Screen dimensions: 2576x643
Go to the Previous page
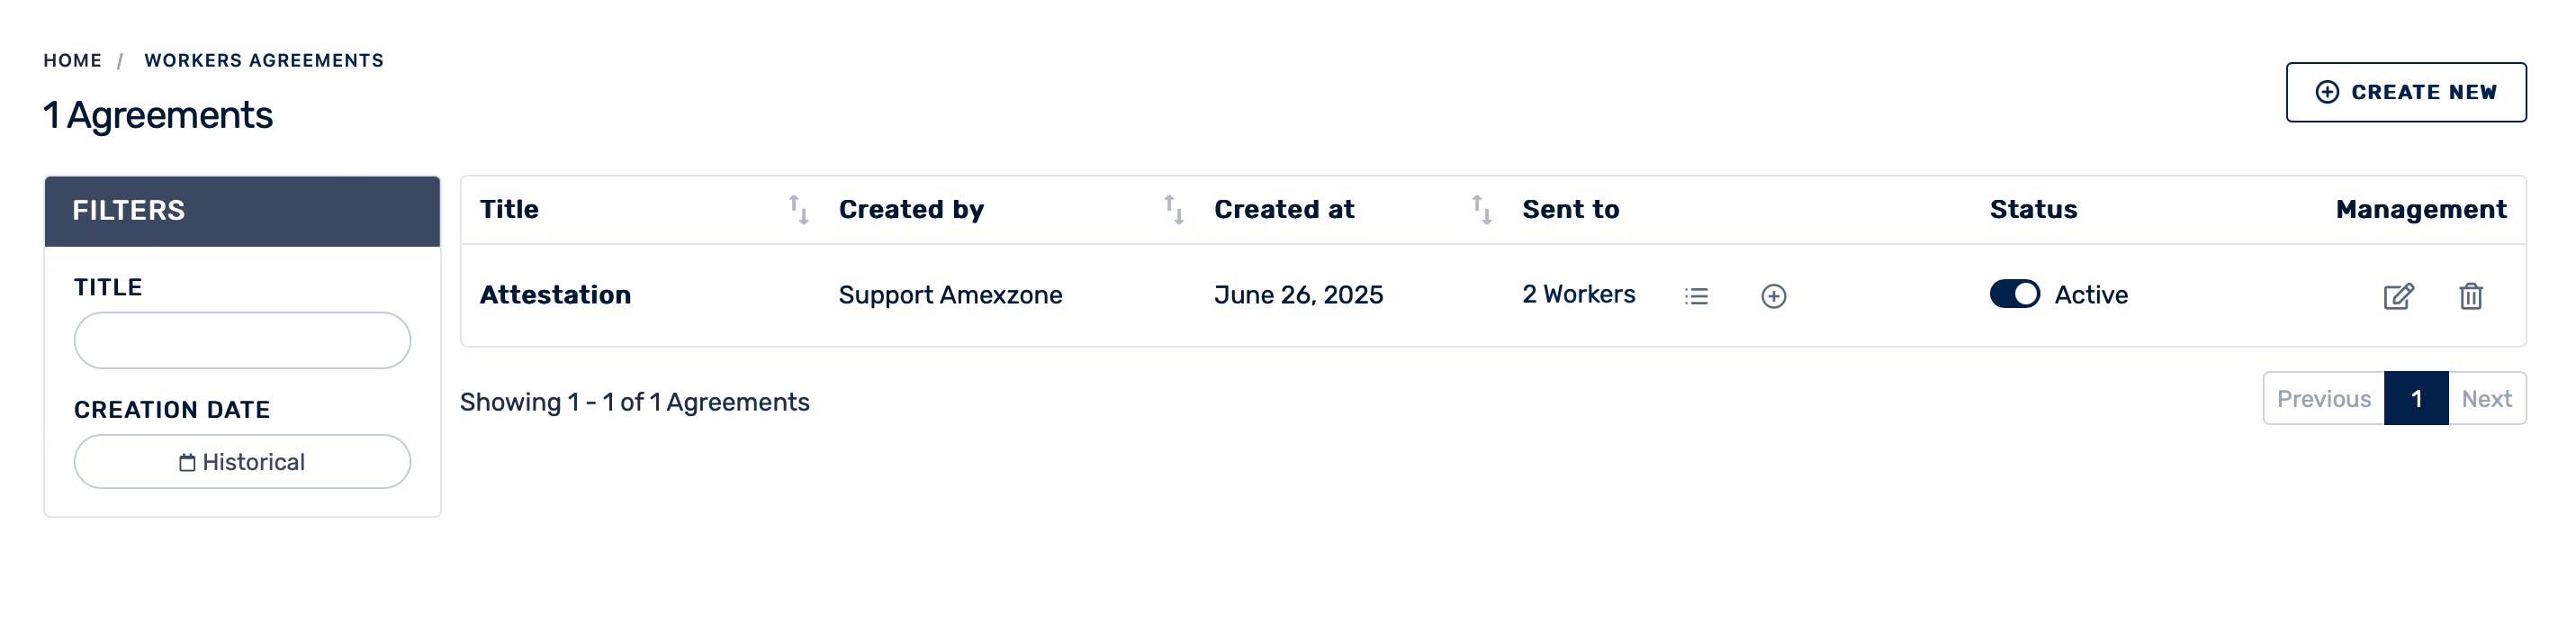click(x=2323, y=399)
